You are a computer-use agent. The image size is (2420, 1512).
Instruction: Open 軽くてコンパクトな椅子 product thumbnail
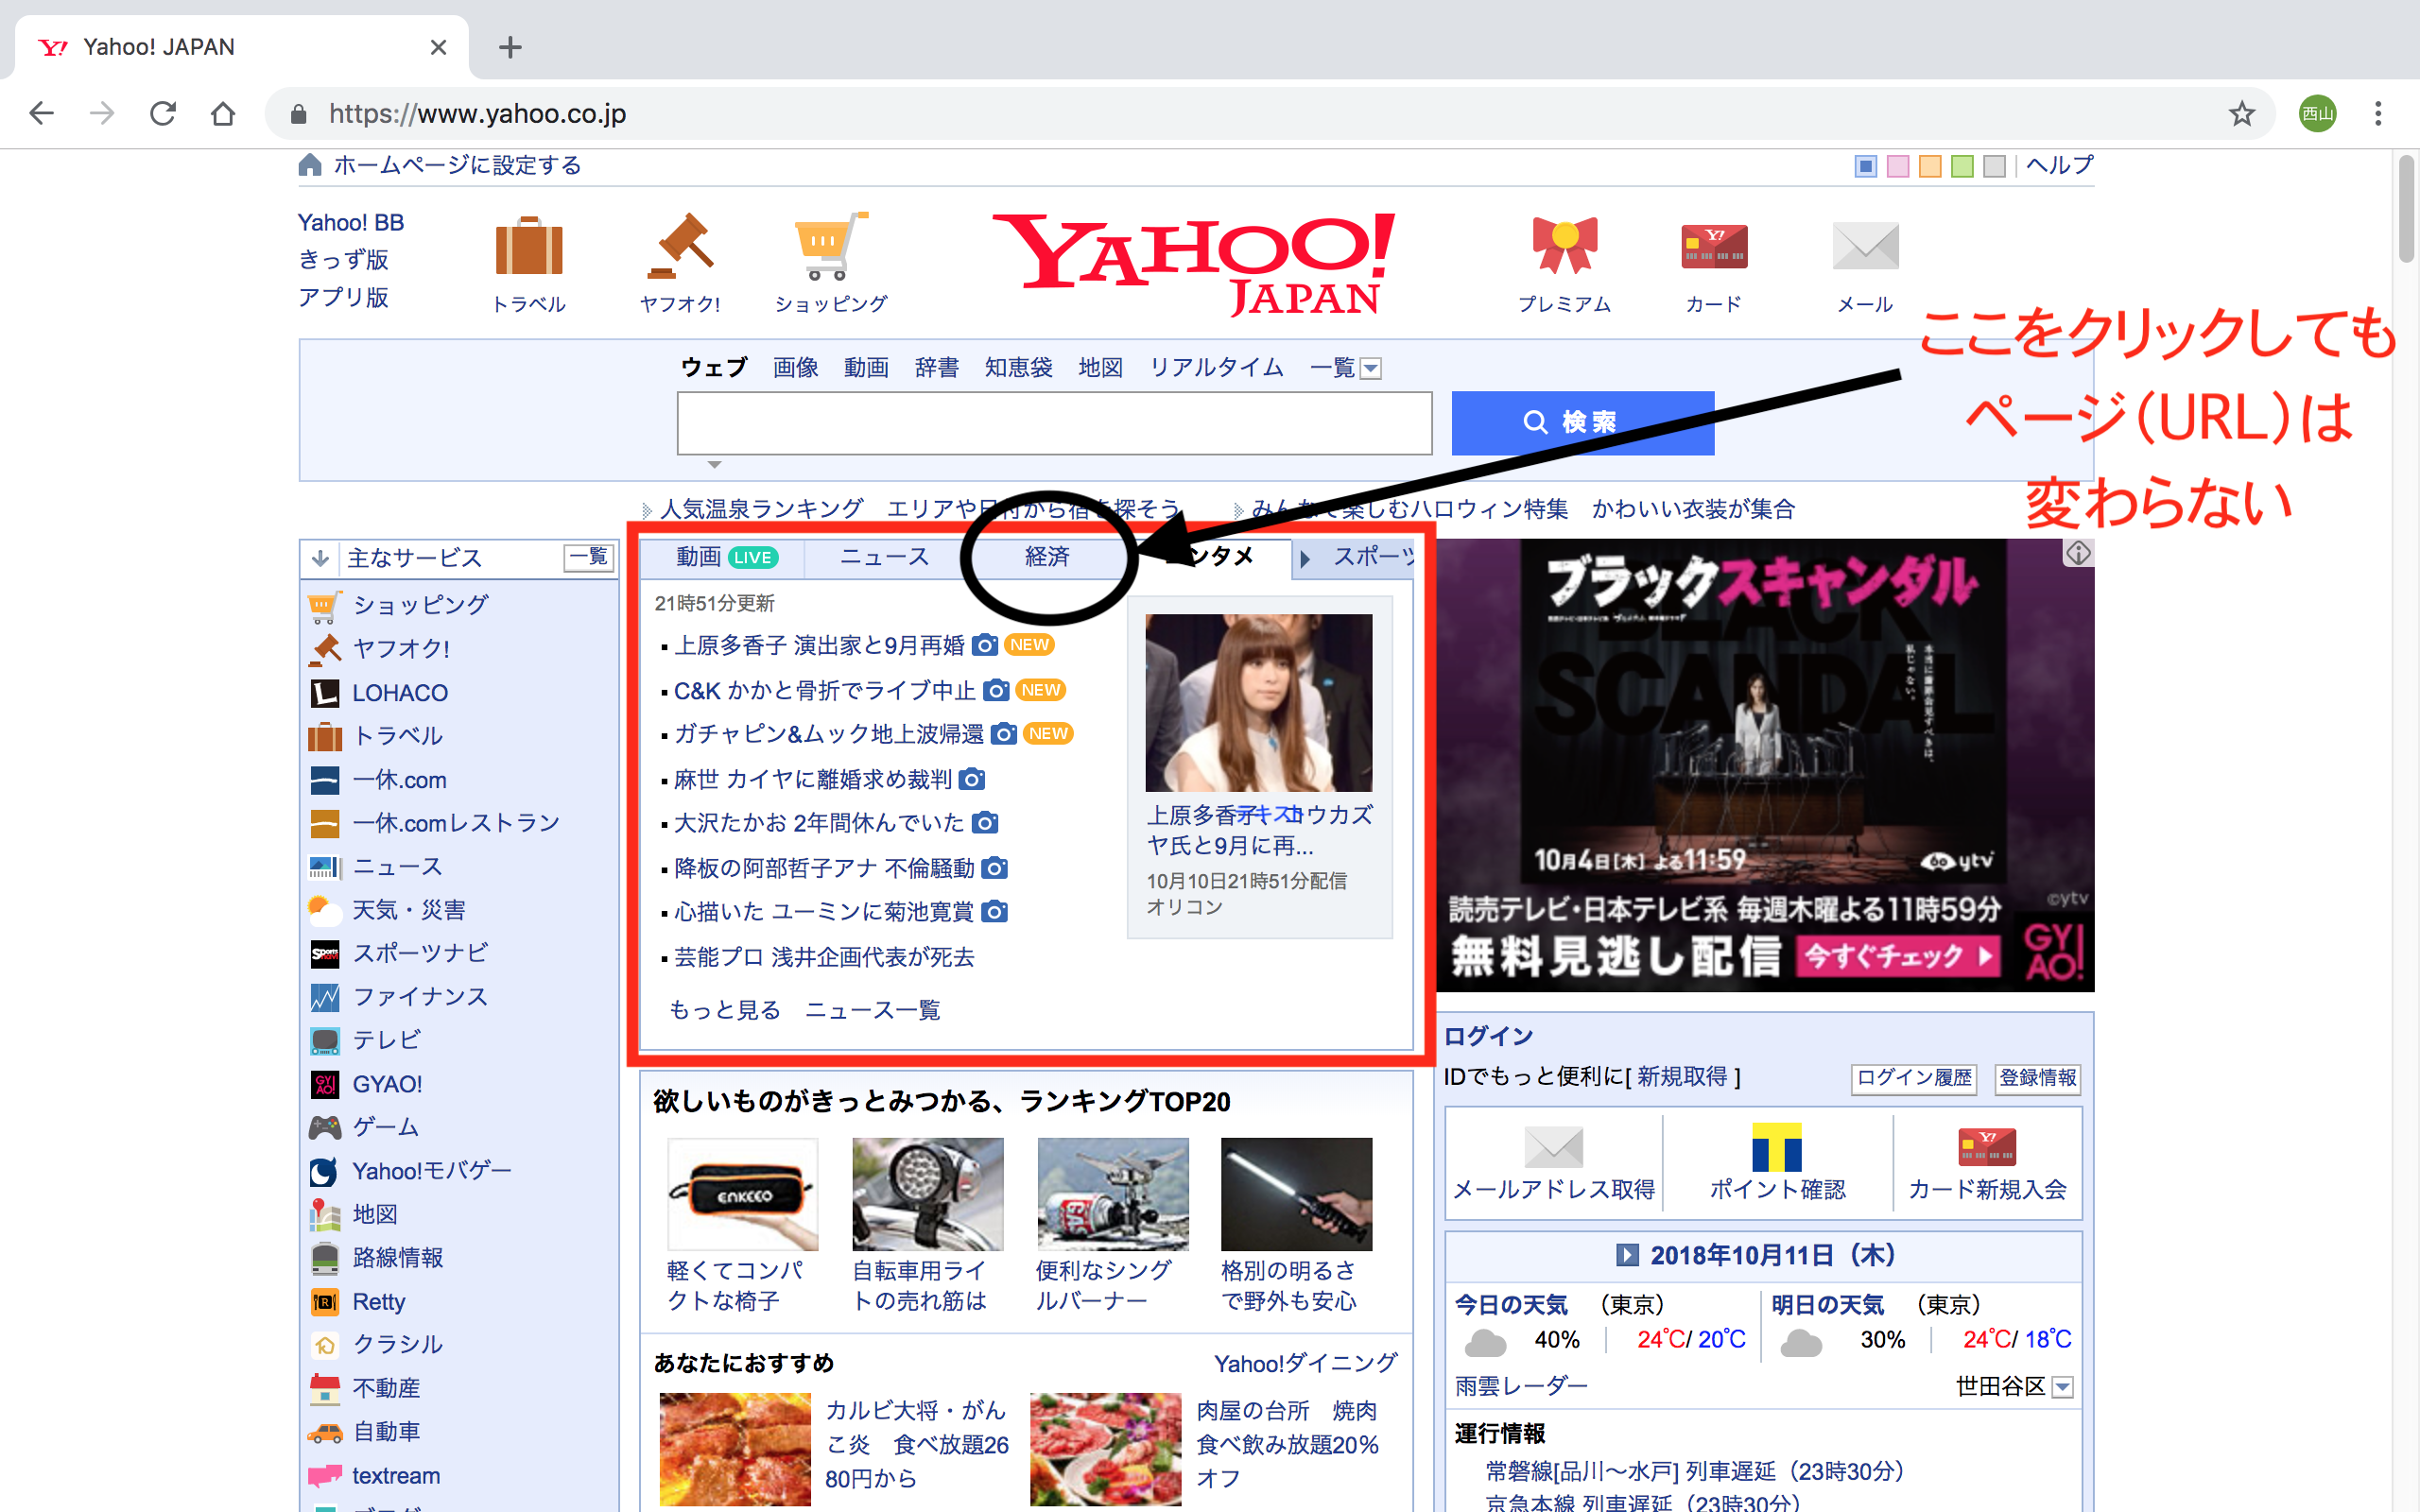pyautogui.click(x=742, y=1194)
